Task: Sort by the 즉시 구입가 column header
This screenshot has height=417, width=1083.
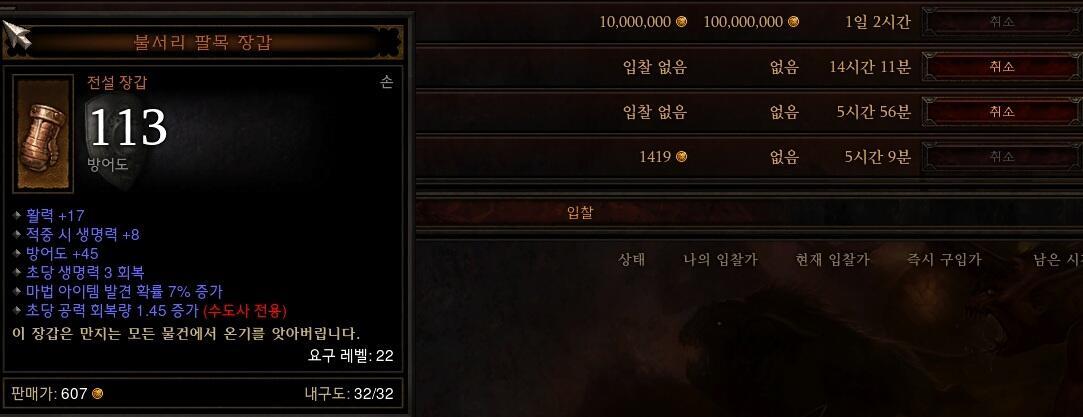Action: [x=943, y=260]
